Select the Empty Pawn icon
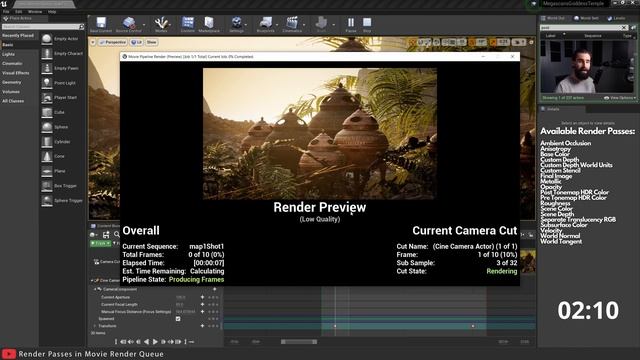 (47, 68)
